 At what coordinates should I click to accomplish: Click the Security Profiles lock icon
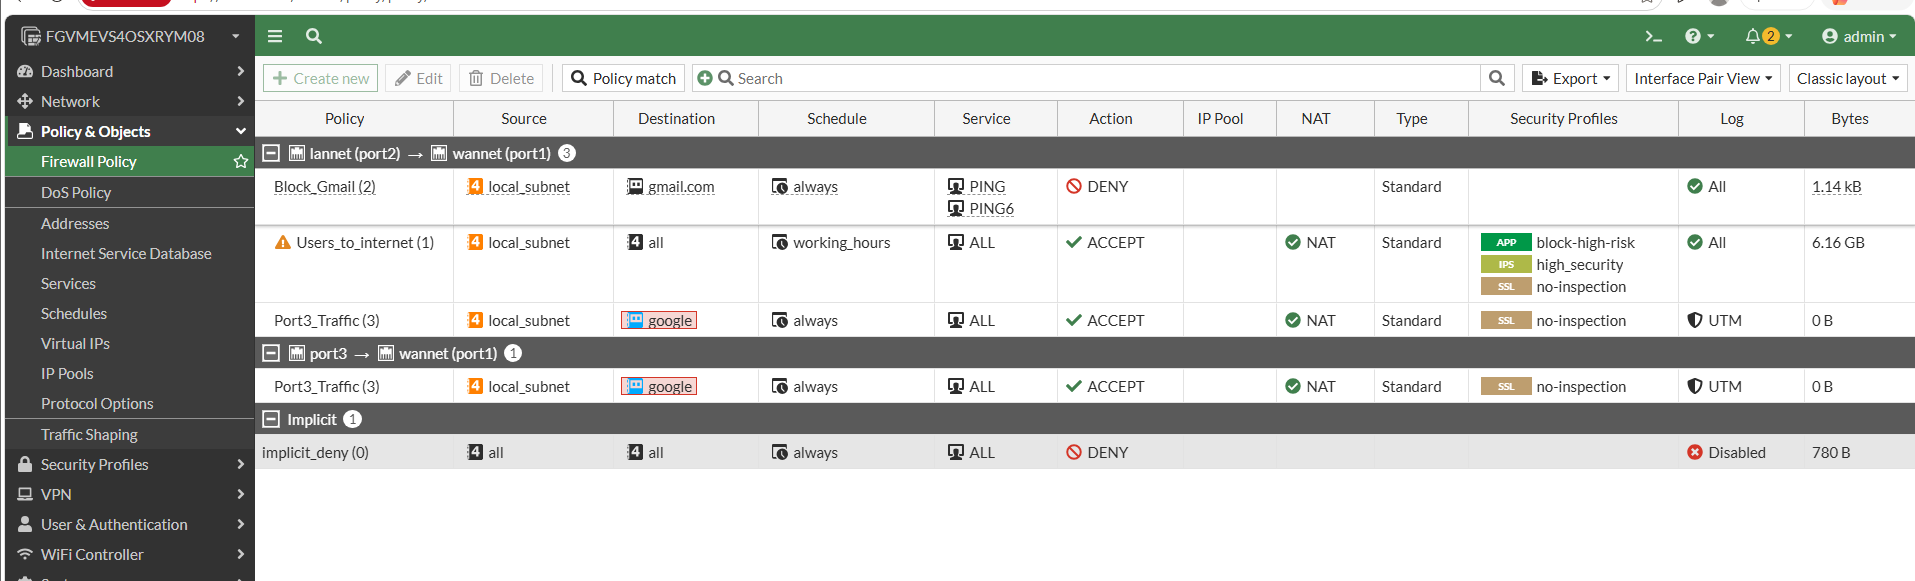(25, 464)
